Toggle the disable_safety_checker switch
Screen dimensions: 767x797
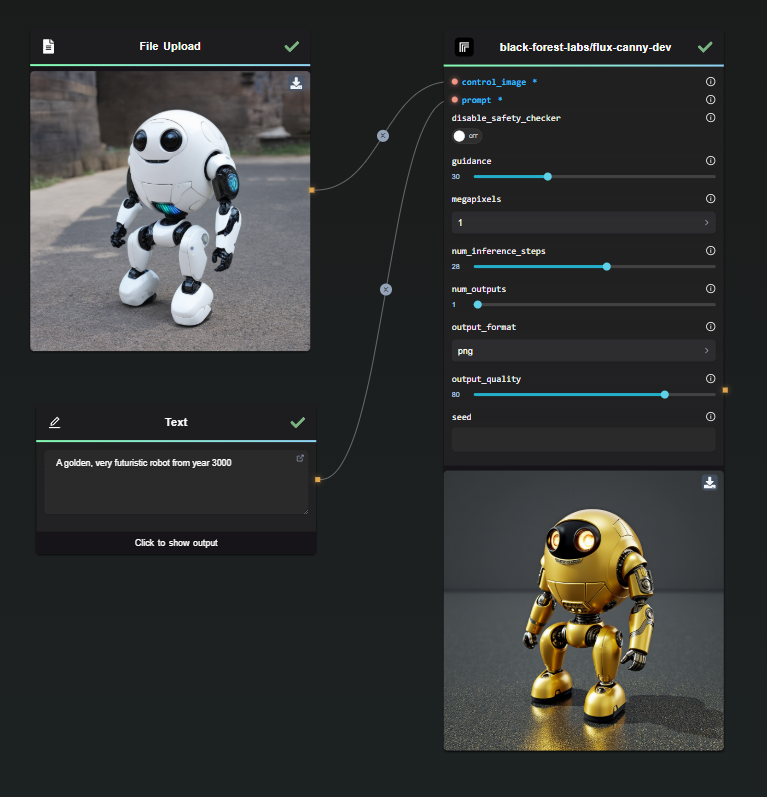(x=467, y=136)
